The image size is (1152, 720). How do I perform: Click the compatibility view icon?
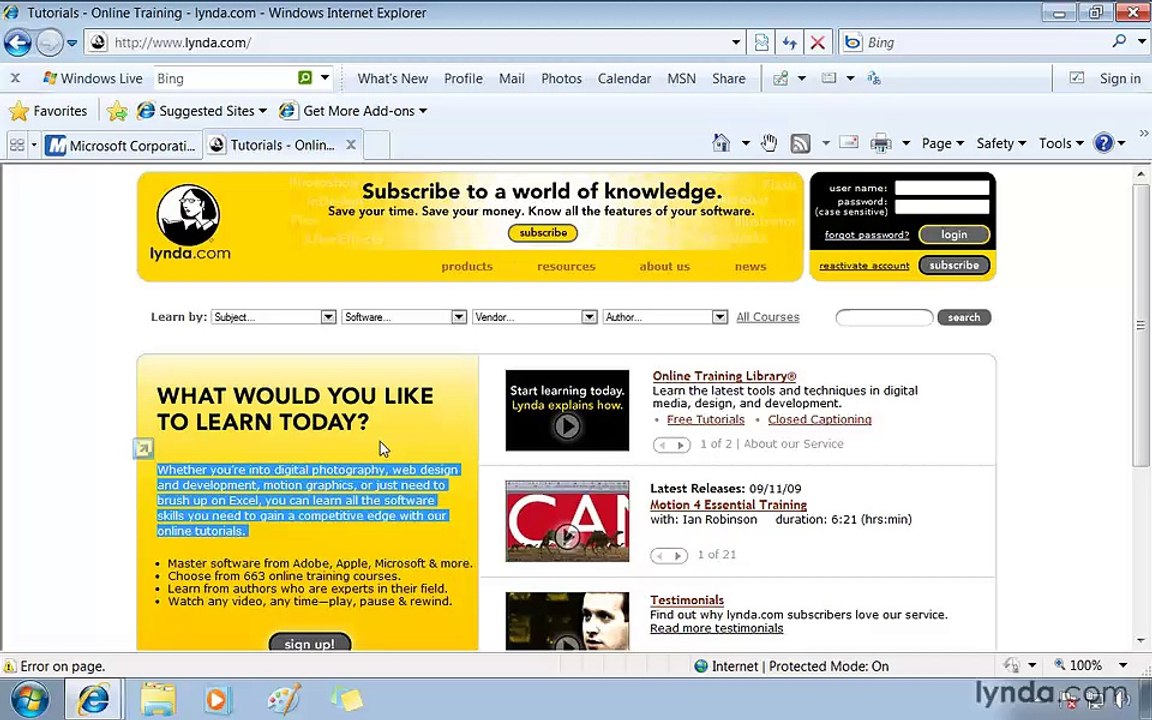click(761, 43)
